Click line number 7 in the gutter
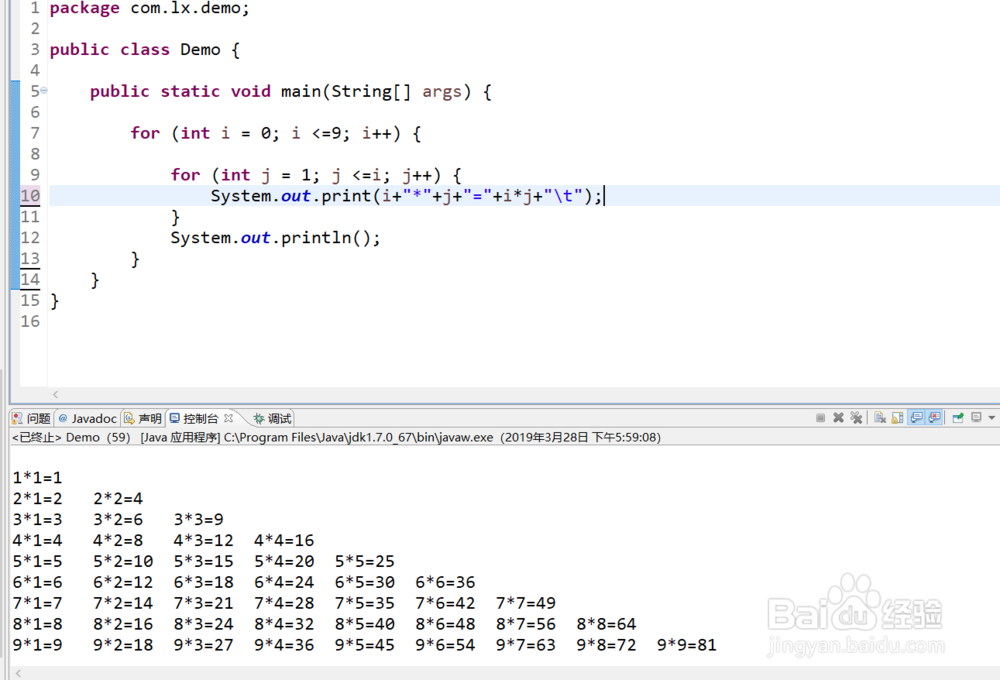 click(34, 133)
